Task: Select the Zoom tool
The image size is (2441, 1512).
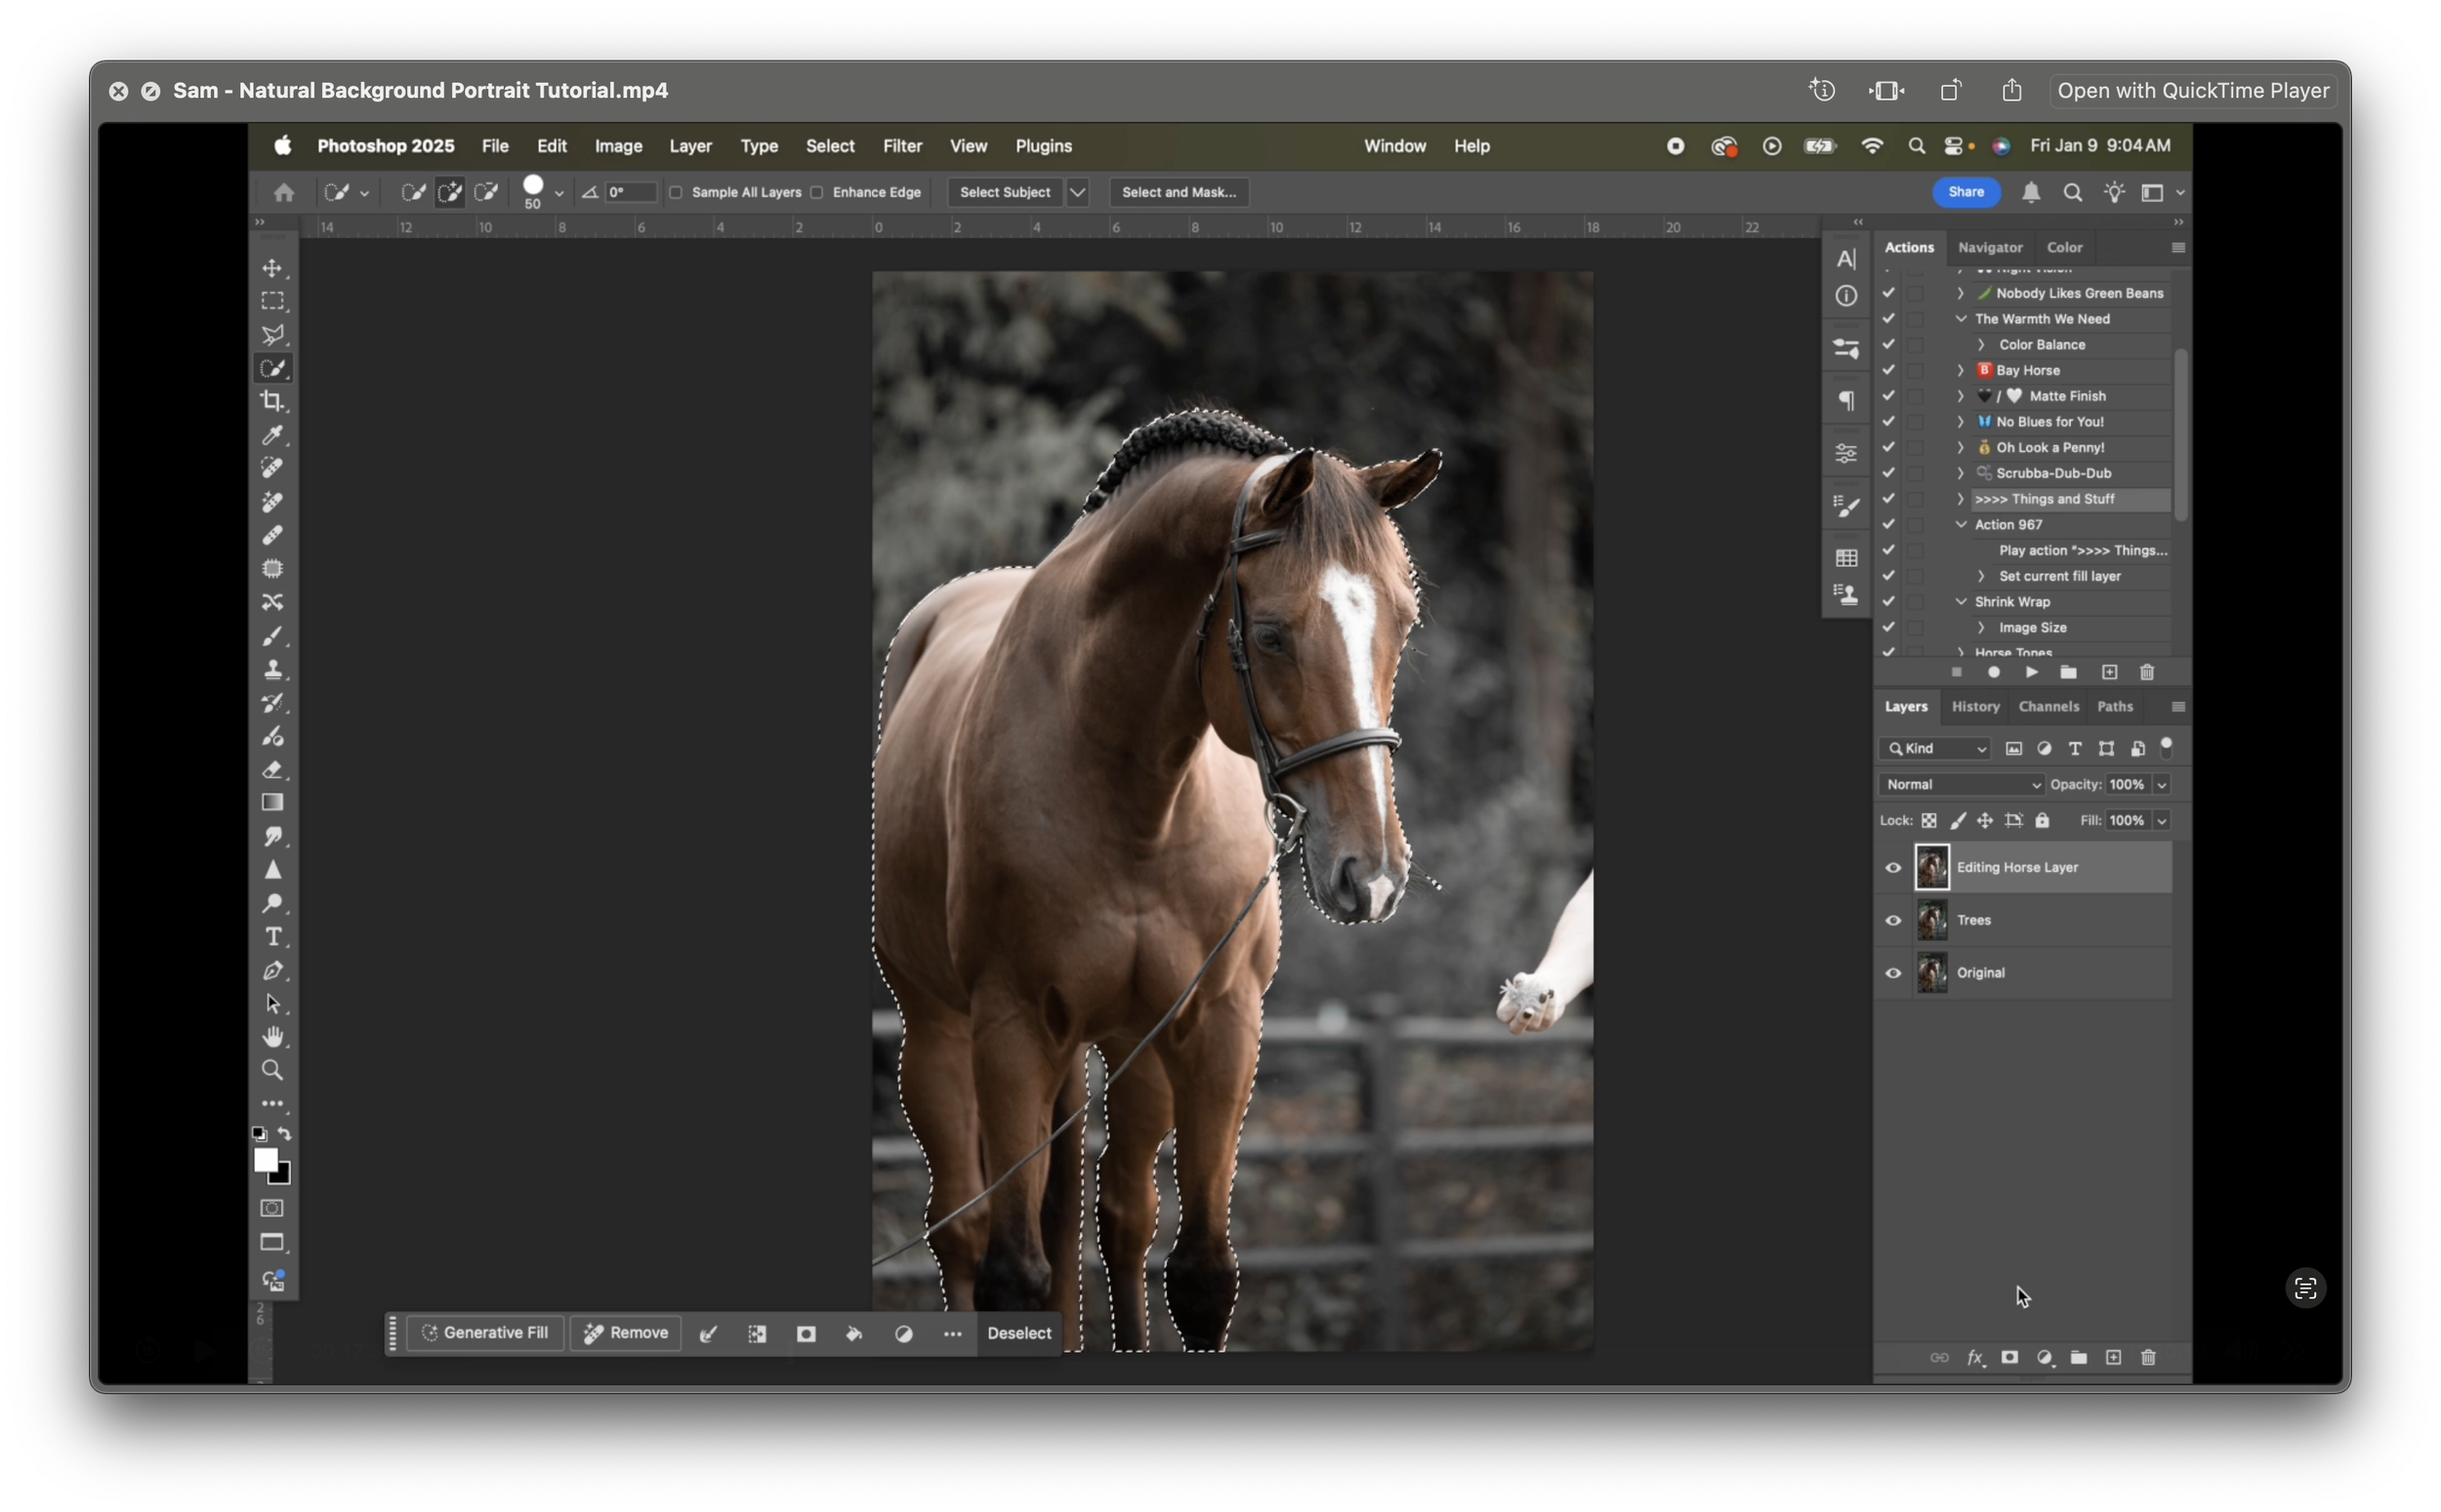Action: click(x=273, y=1070)
